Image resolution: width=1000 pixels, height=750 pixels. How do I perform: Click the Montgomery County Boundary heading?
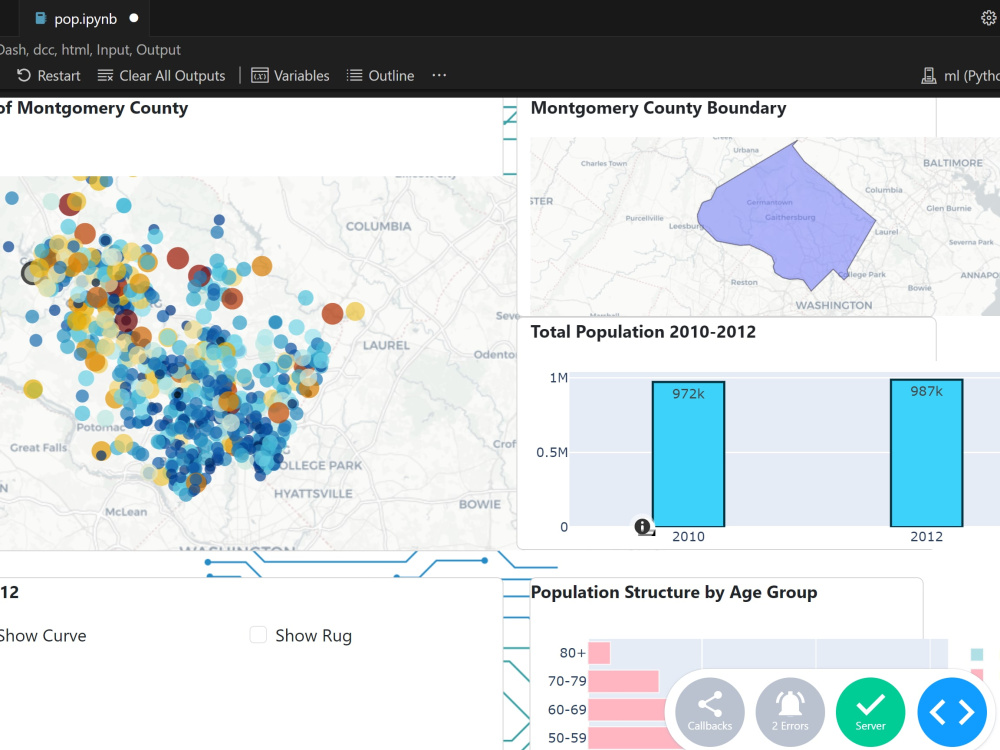coord(658,108)
